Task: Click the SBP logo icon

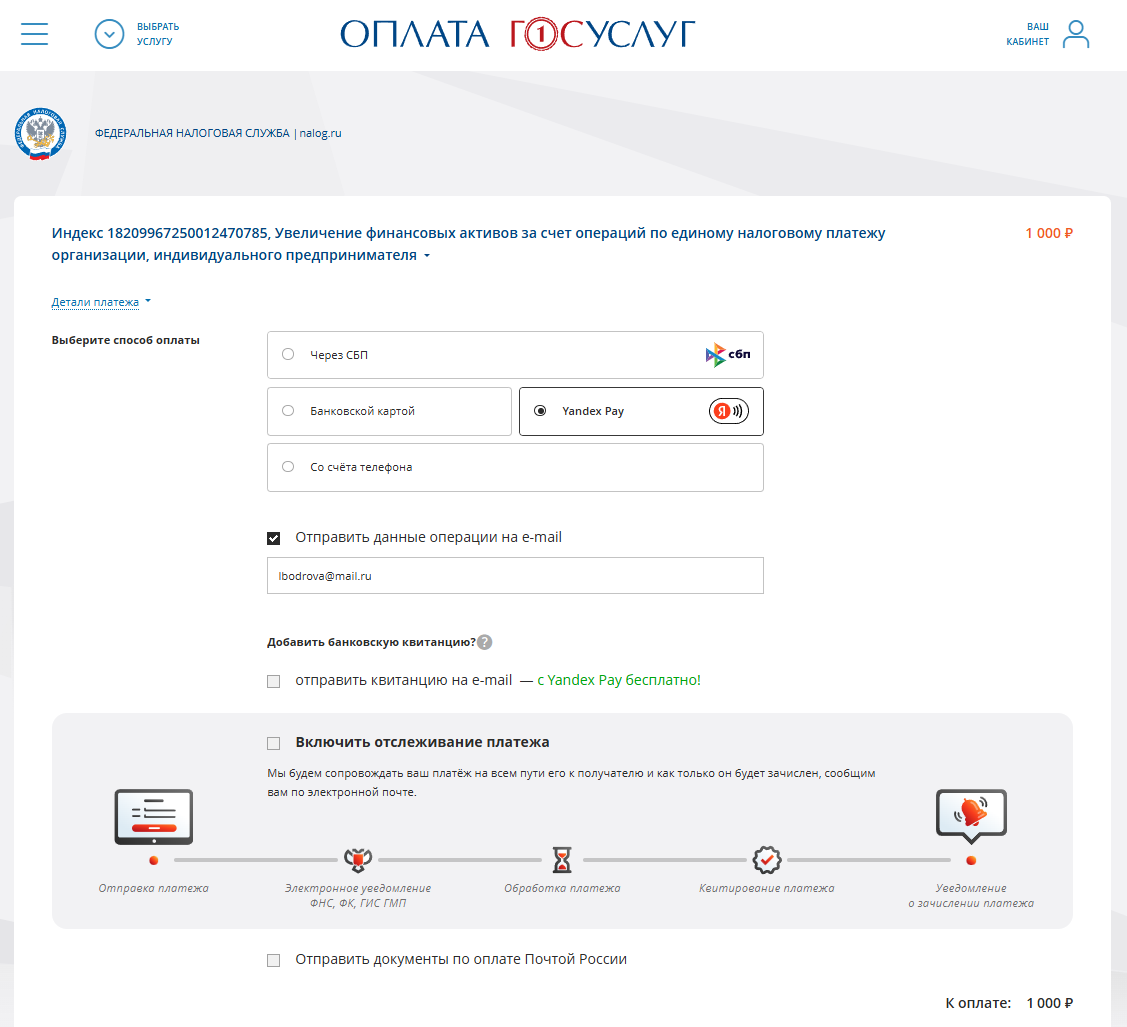Action: pos(728,355)
